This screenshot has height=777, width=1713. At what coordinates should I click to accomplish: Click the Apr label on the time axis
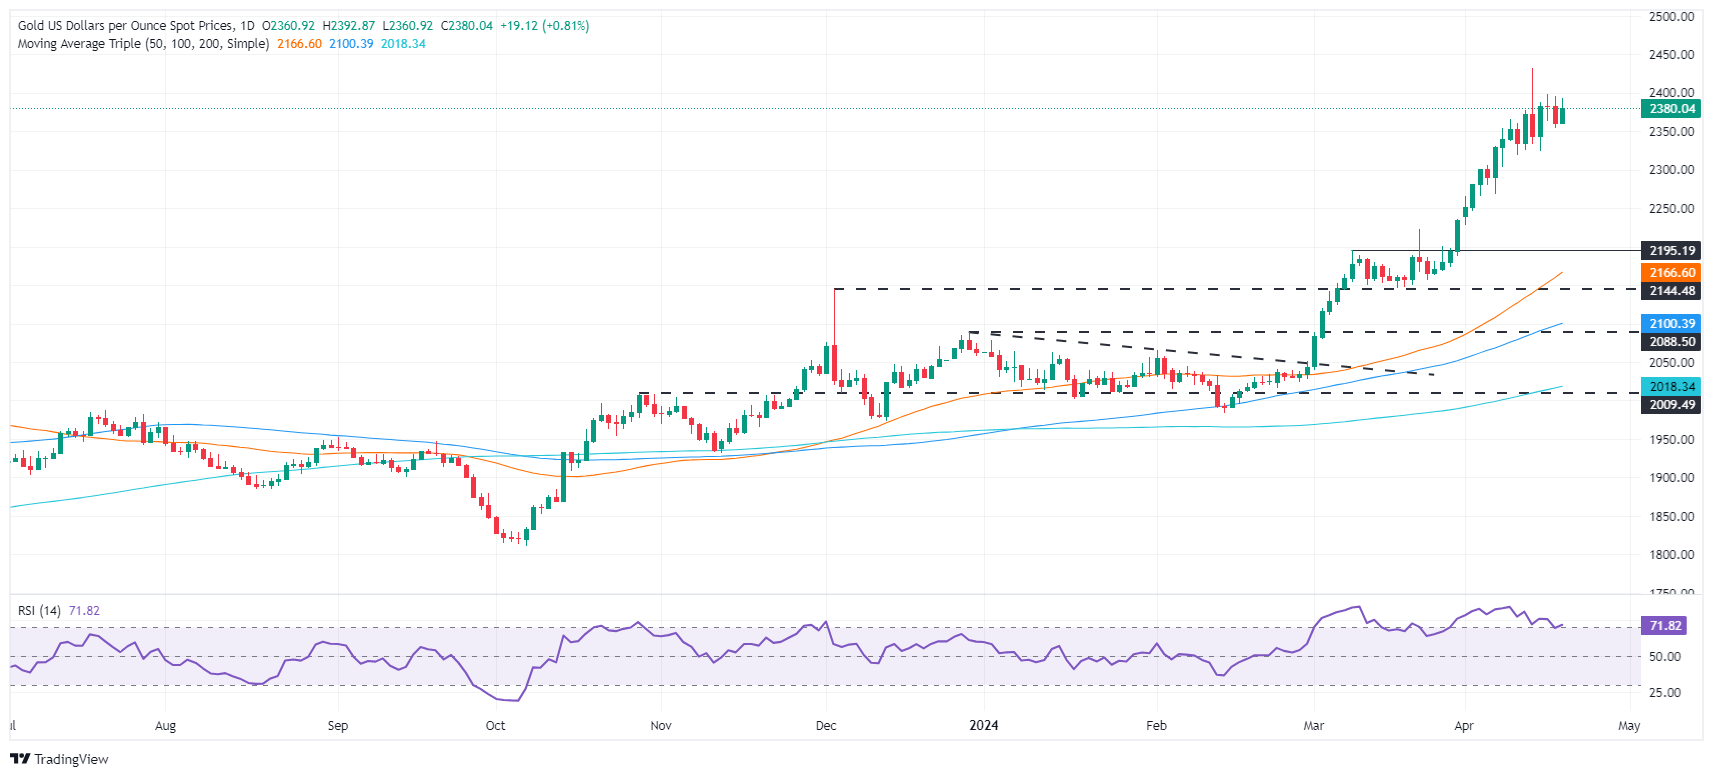coord(1464,725)
